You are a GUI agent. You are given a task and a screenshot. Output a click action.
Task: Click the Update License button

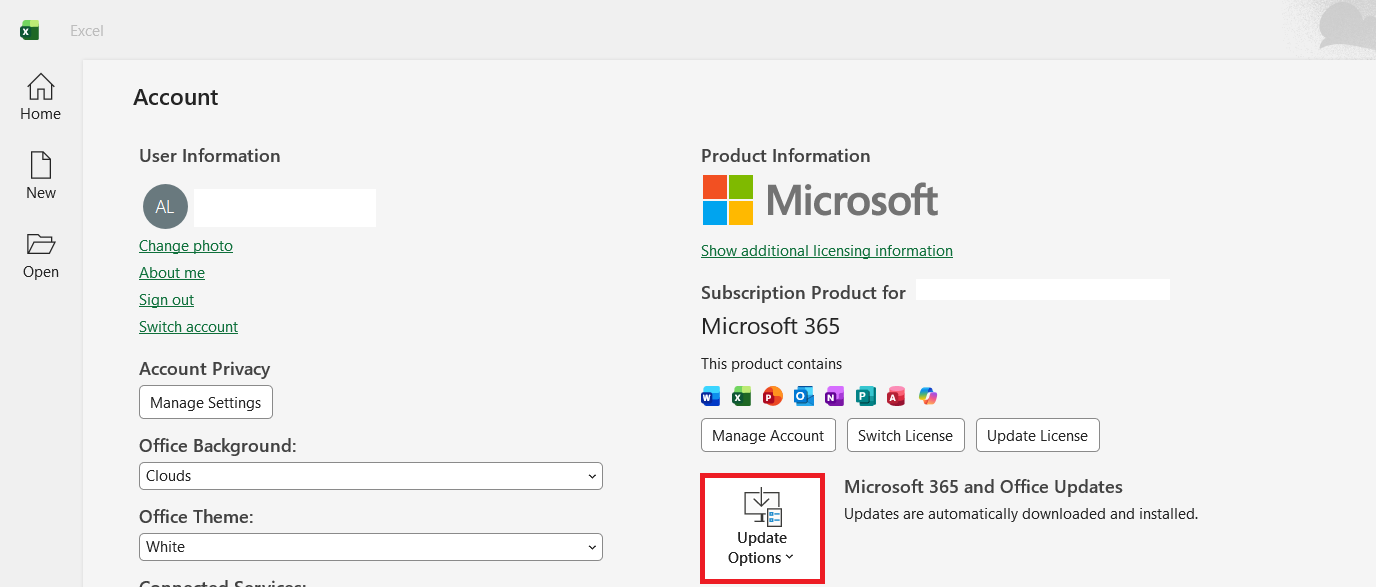tap(1038, 435)
